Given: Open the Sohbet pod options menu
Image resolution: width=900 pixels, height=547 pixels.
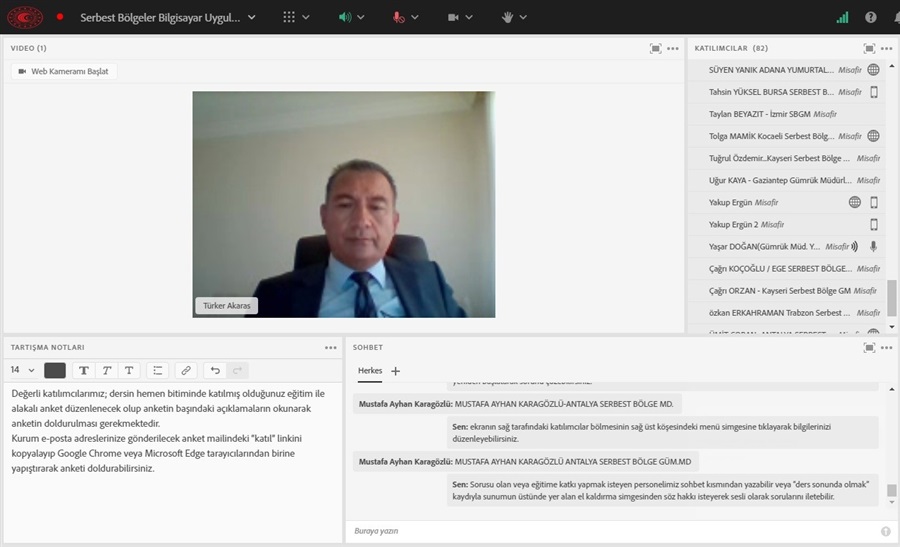Looking at the screenshot, I should (887, 348).
